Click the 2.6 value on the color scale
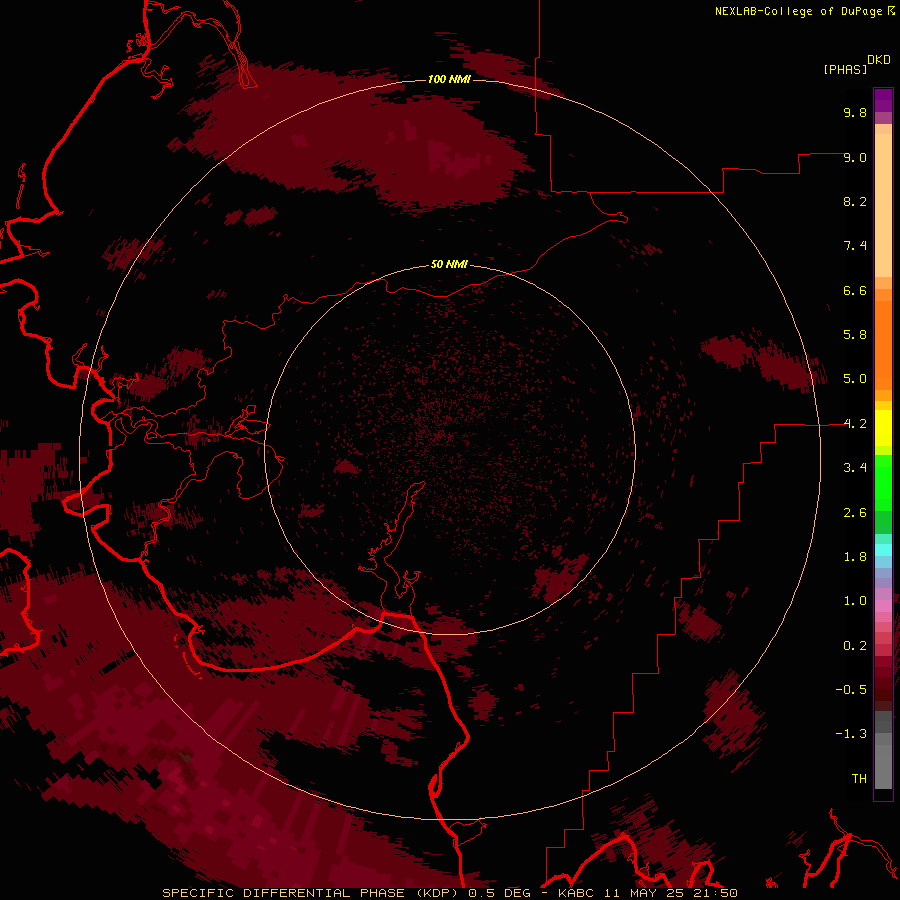This screenshot has height=900, width=900. [x=855, y=513]
